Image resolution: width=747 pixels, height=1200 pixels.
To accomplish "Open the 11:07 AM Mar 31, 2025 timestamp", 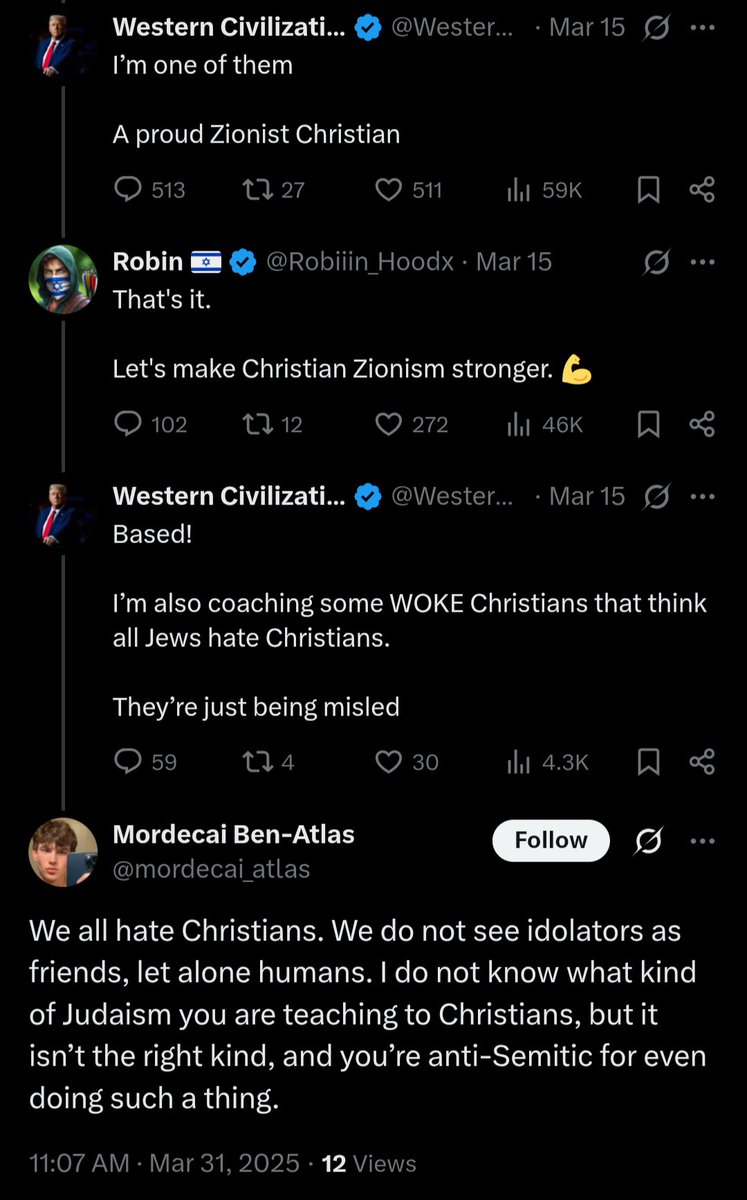I will click(x=165, y=1163).
